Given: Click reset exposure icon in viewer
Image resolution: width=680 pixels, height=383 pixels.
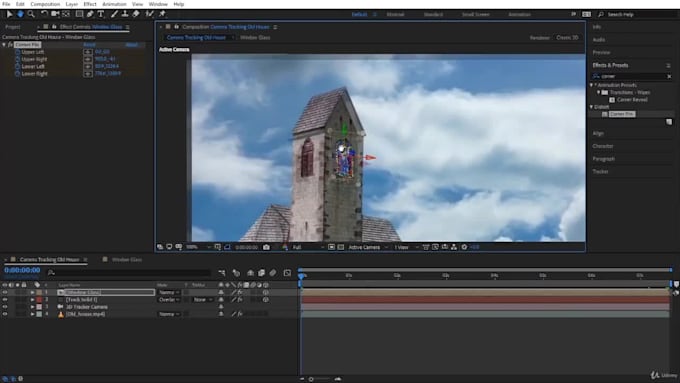Looking at the screenshot, I should point(464,247).
